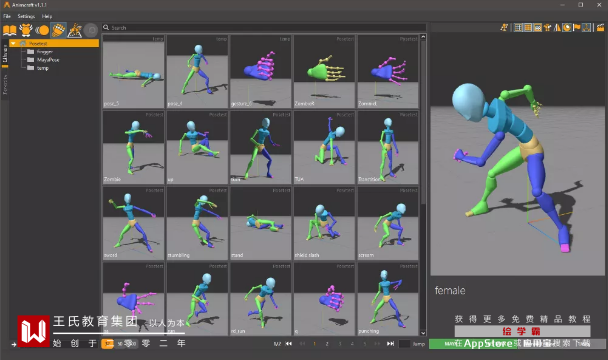Image resolution: width=608 pixels, height=360 pixels.
Task: Click the thumbnail grid scroll down arrow
Action: (x=423, y=333)
